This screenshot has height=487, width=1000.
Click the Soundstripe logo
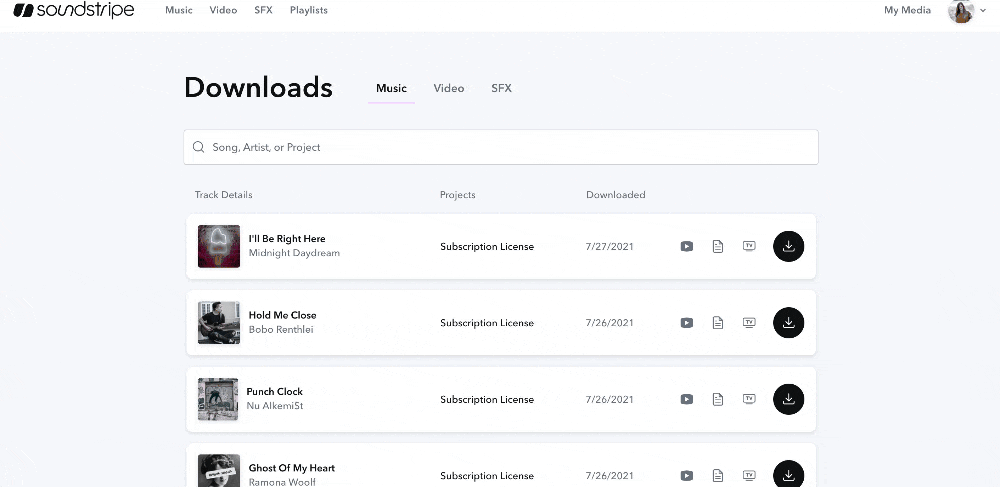74,10
